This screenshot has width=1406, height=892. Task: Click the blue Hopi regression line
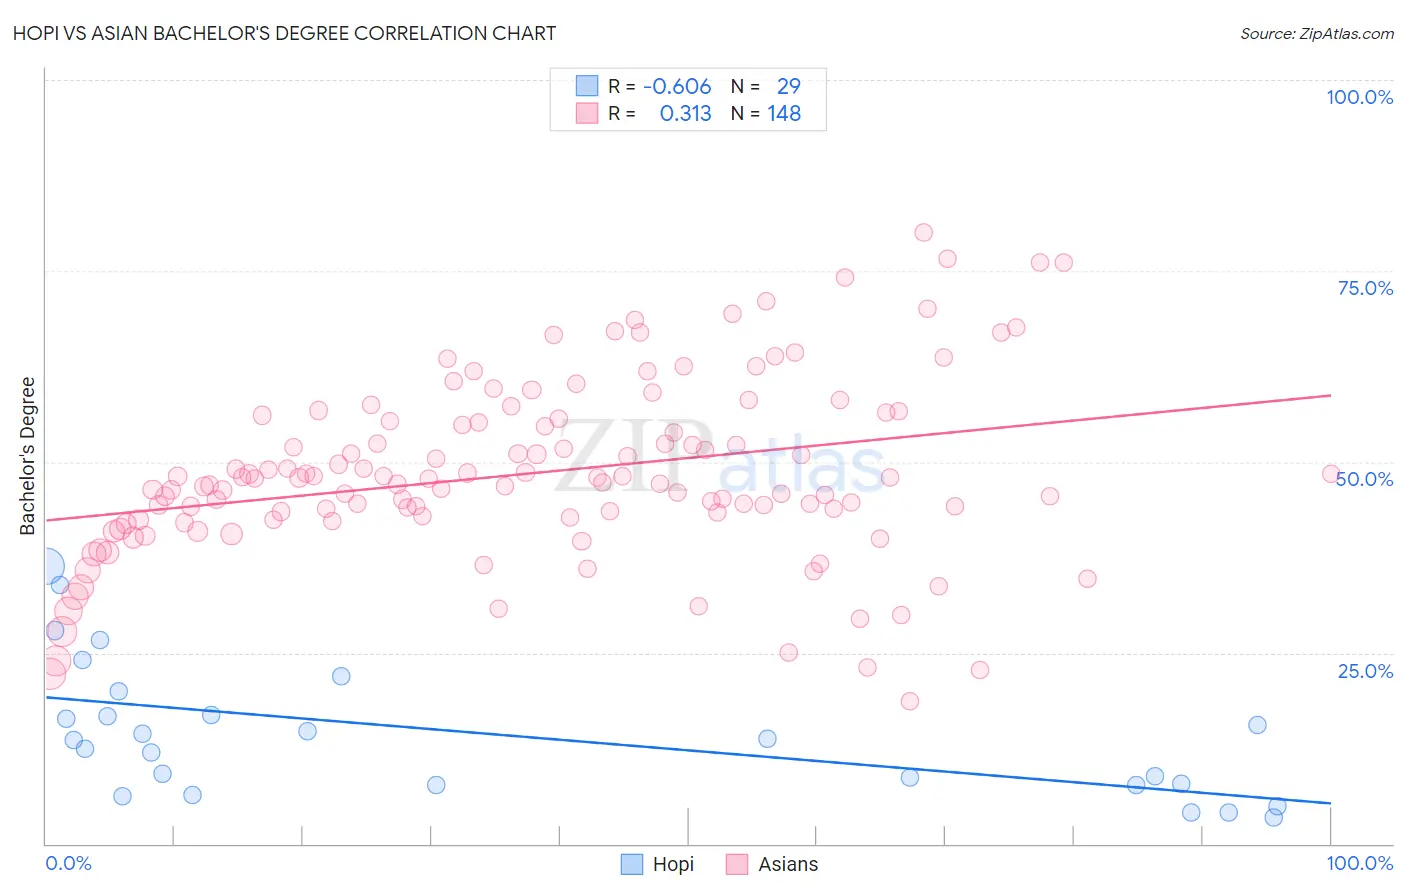click(688, 750)
